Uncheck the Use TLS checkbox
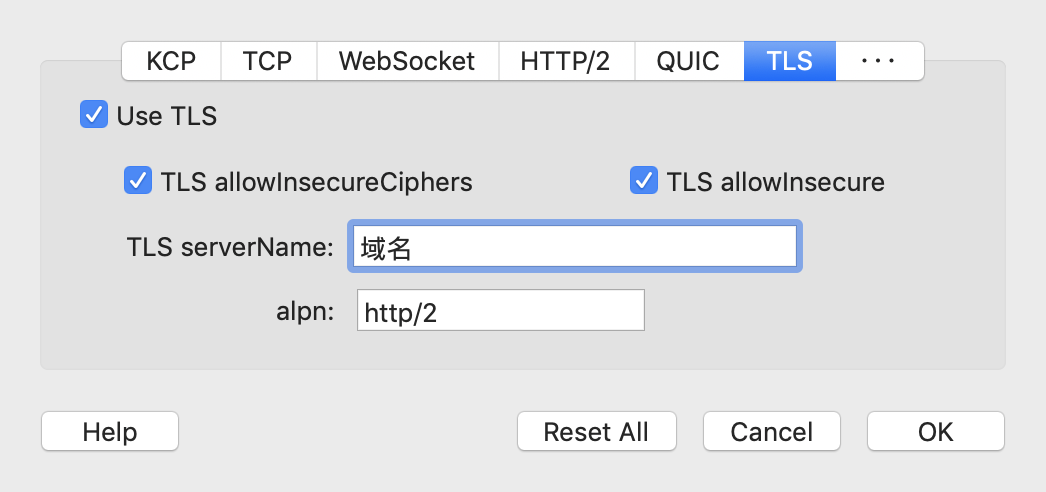This screenshot has height=492, width=1046. pyautogui.click(x=94, y=114)
